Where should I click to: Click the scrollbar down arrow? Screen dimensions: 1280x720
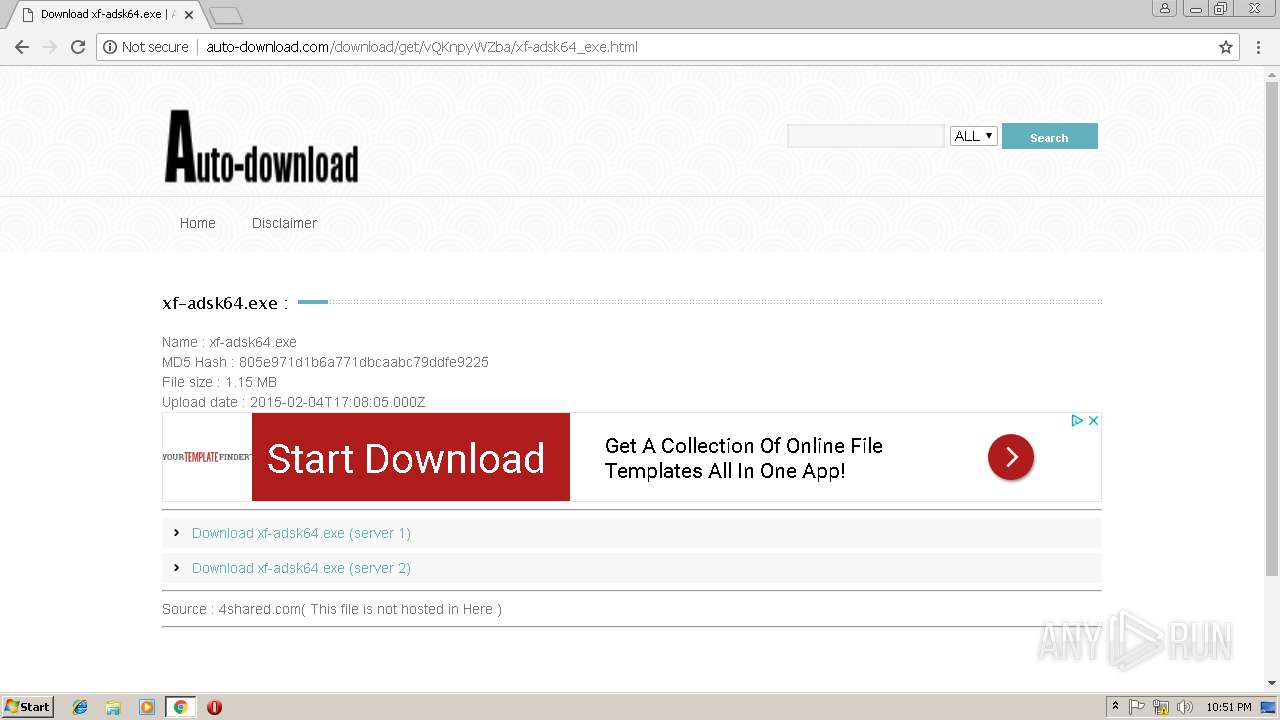coord(1272,683)
